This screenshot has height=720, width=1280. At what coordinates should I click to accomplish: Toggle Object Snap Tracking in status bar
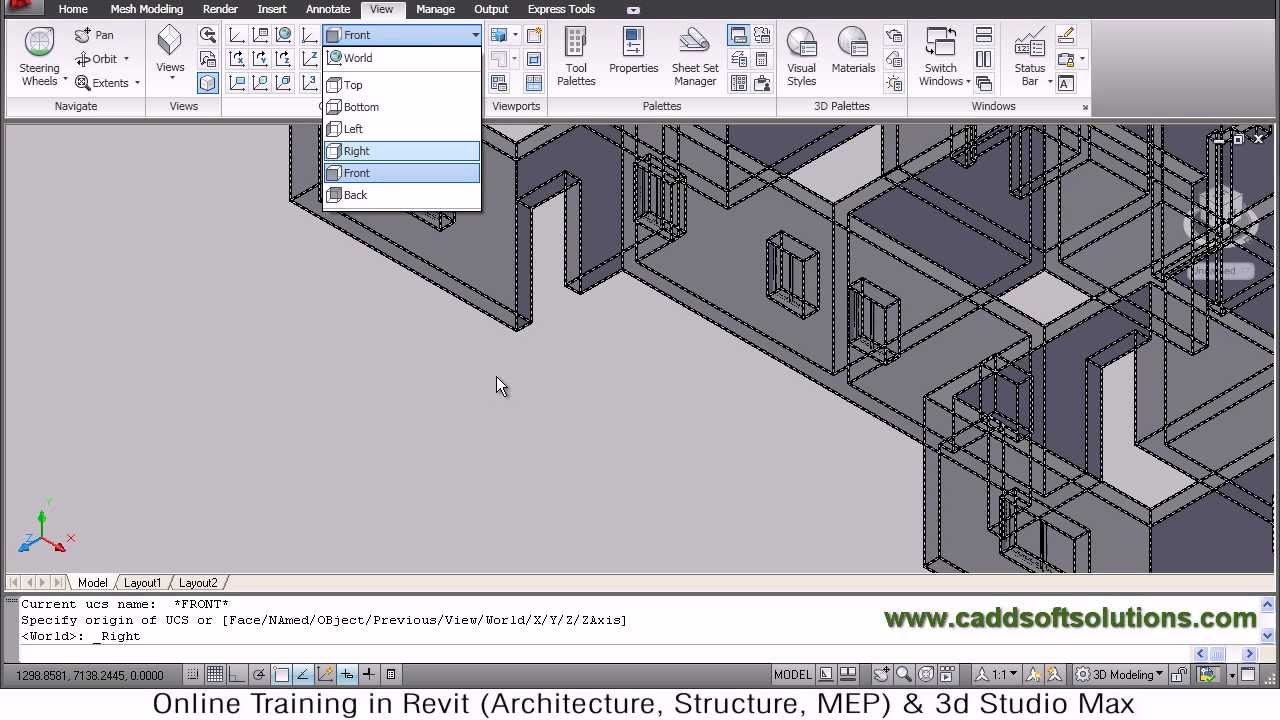tap(303, 675)
